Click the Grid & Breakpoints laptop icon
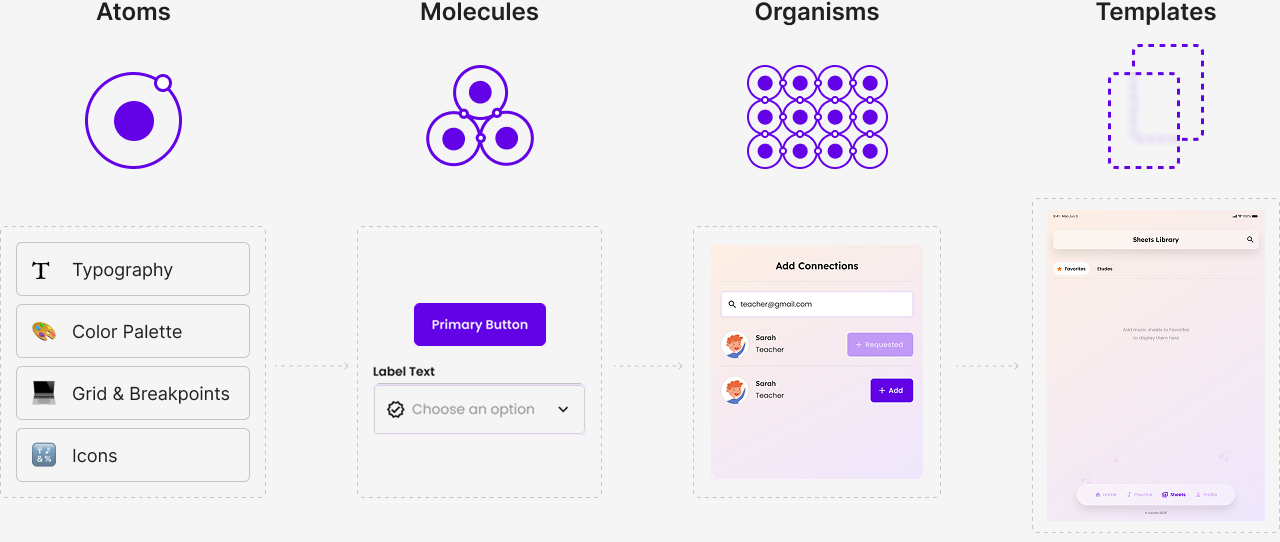This screenshot has height=542, width=1280. click(43, 393)
